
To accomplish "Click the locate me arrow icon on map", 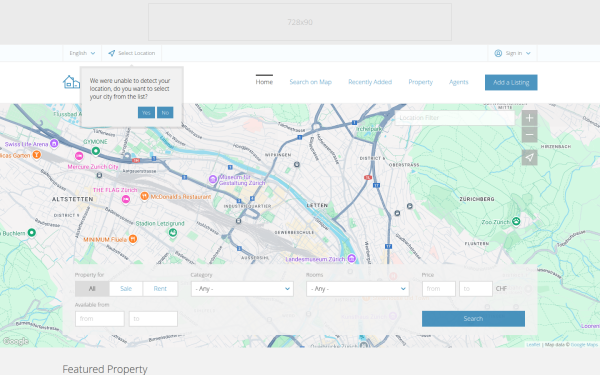I will [529, 157].
